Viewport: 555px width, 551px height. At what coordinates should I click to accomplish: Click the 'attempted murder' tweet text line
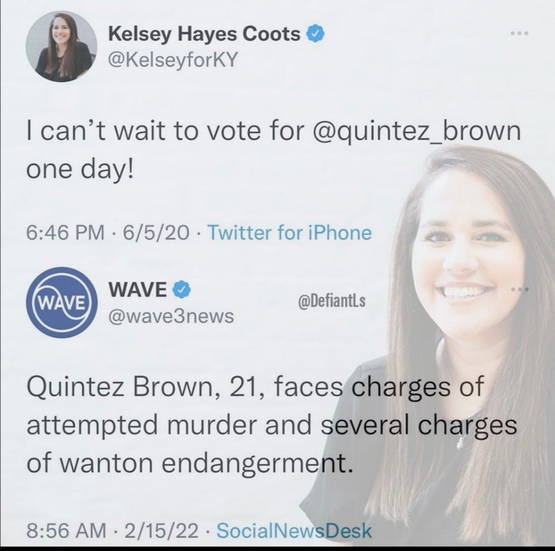pos(271,425)
